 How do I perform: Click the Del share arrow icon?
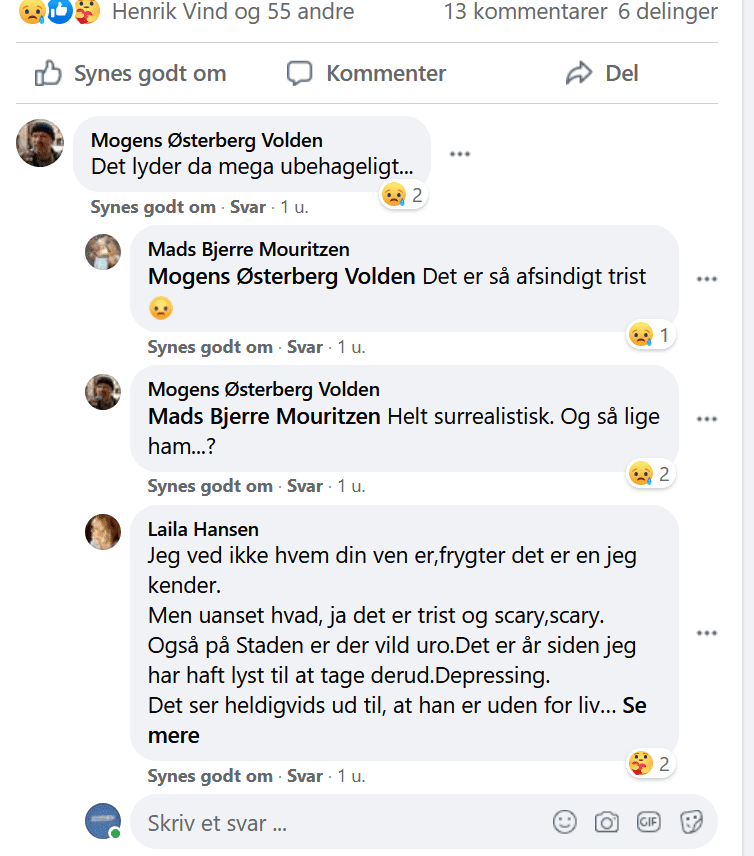(579, 73)
